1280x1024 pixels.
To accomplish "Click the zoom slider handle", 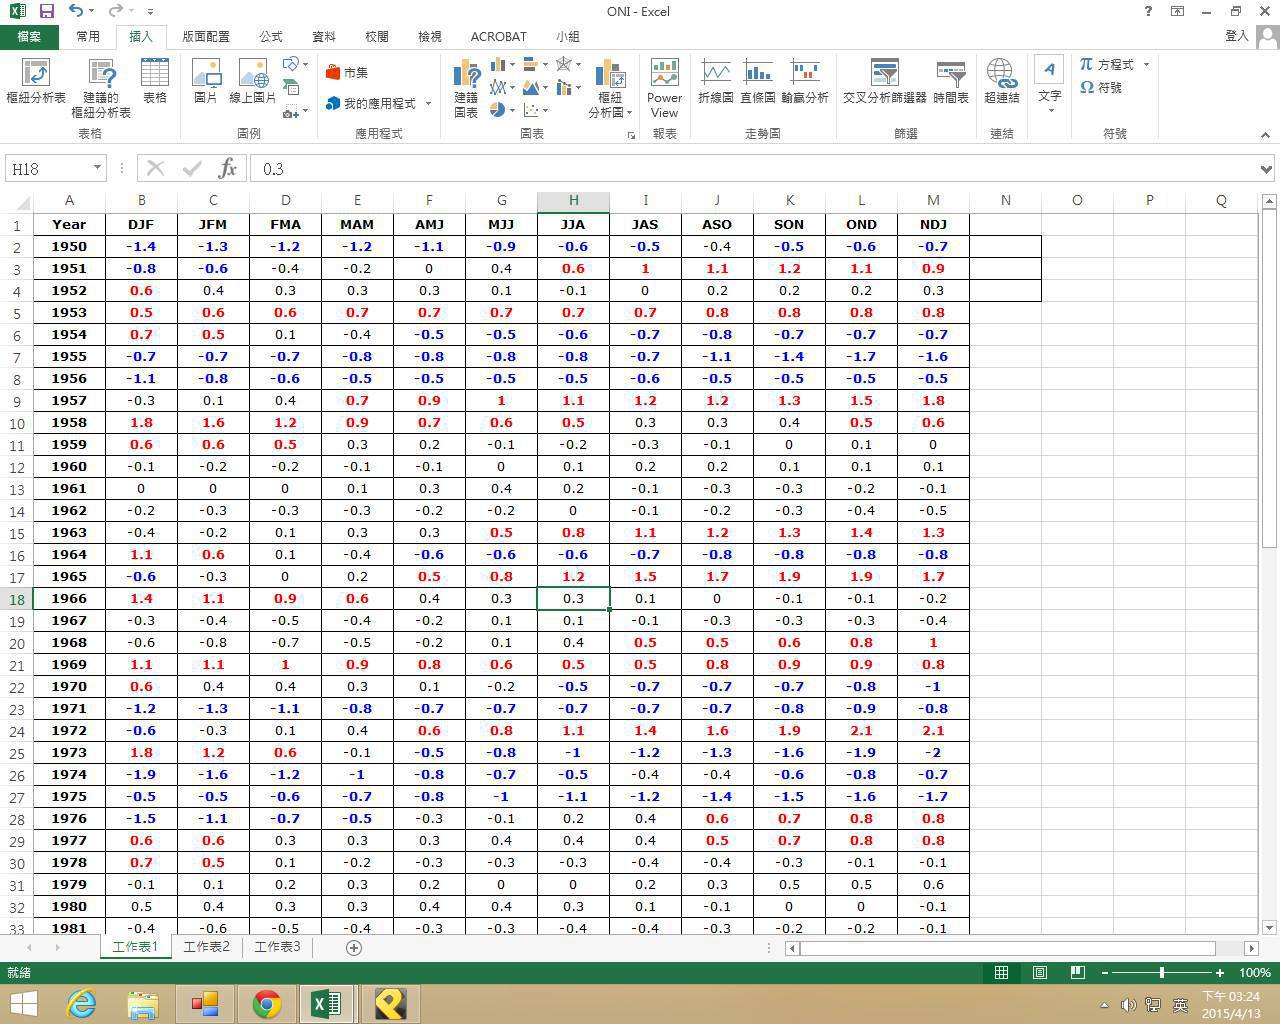I will click(1161, 972).
